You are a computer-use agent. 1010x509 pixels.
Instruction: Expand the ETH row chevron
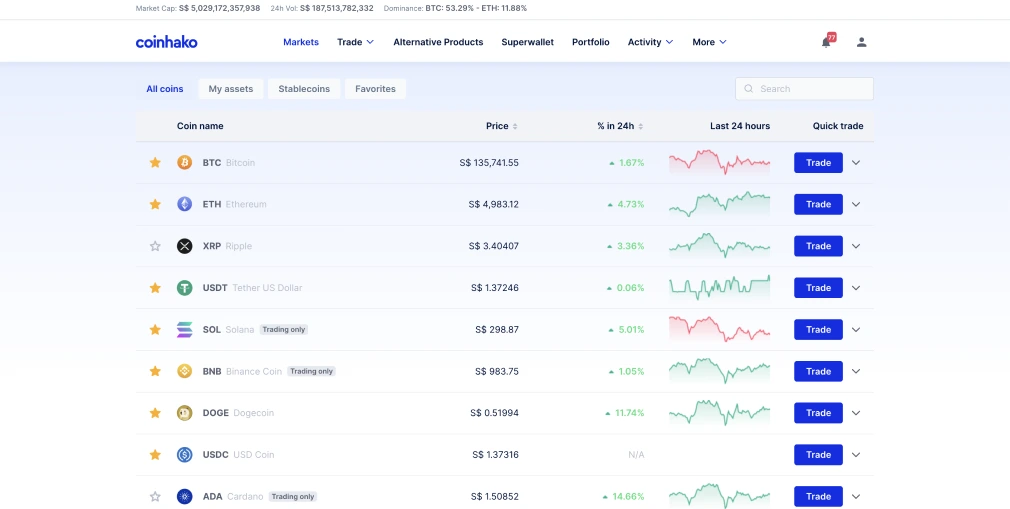(x=856, y=204)
